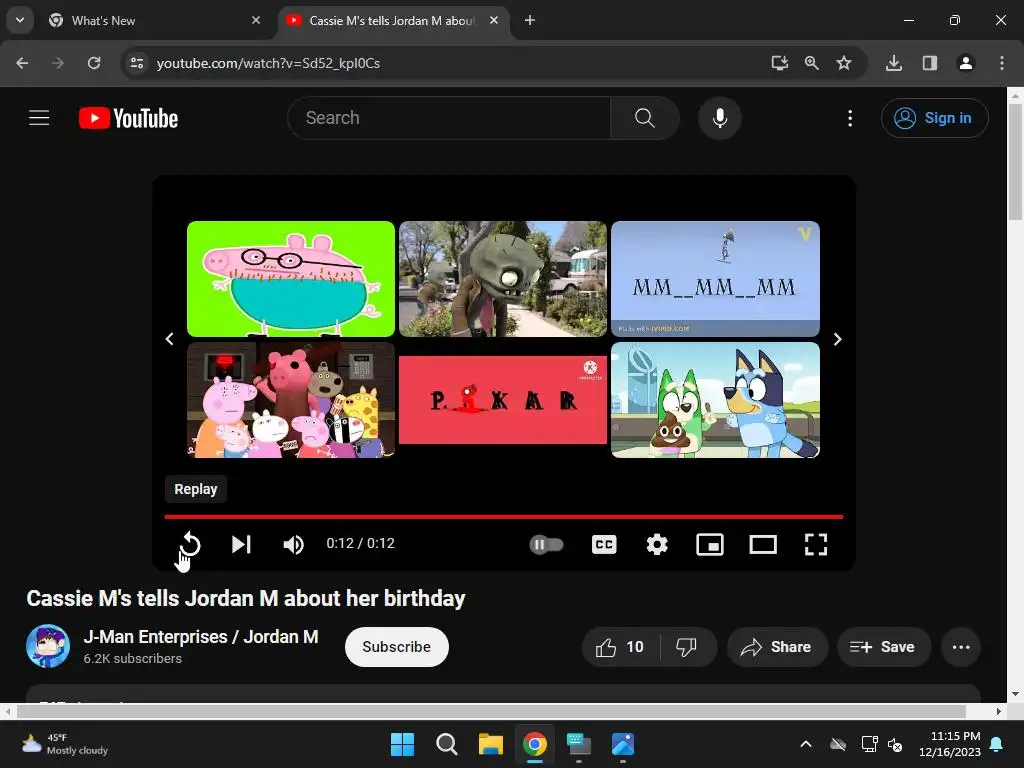Dislike this video
Screen dimensions: 1024x768
point(687,647)
